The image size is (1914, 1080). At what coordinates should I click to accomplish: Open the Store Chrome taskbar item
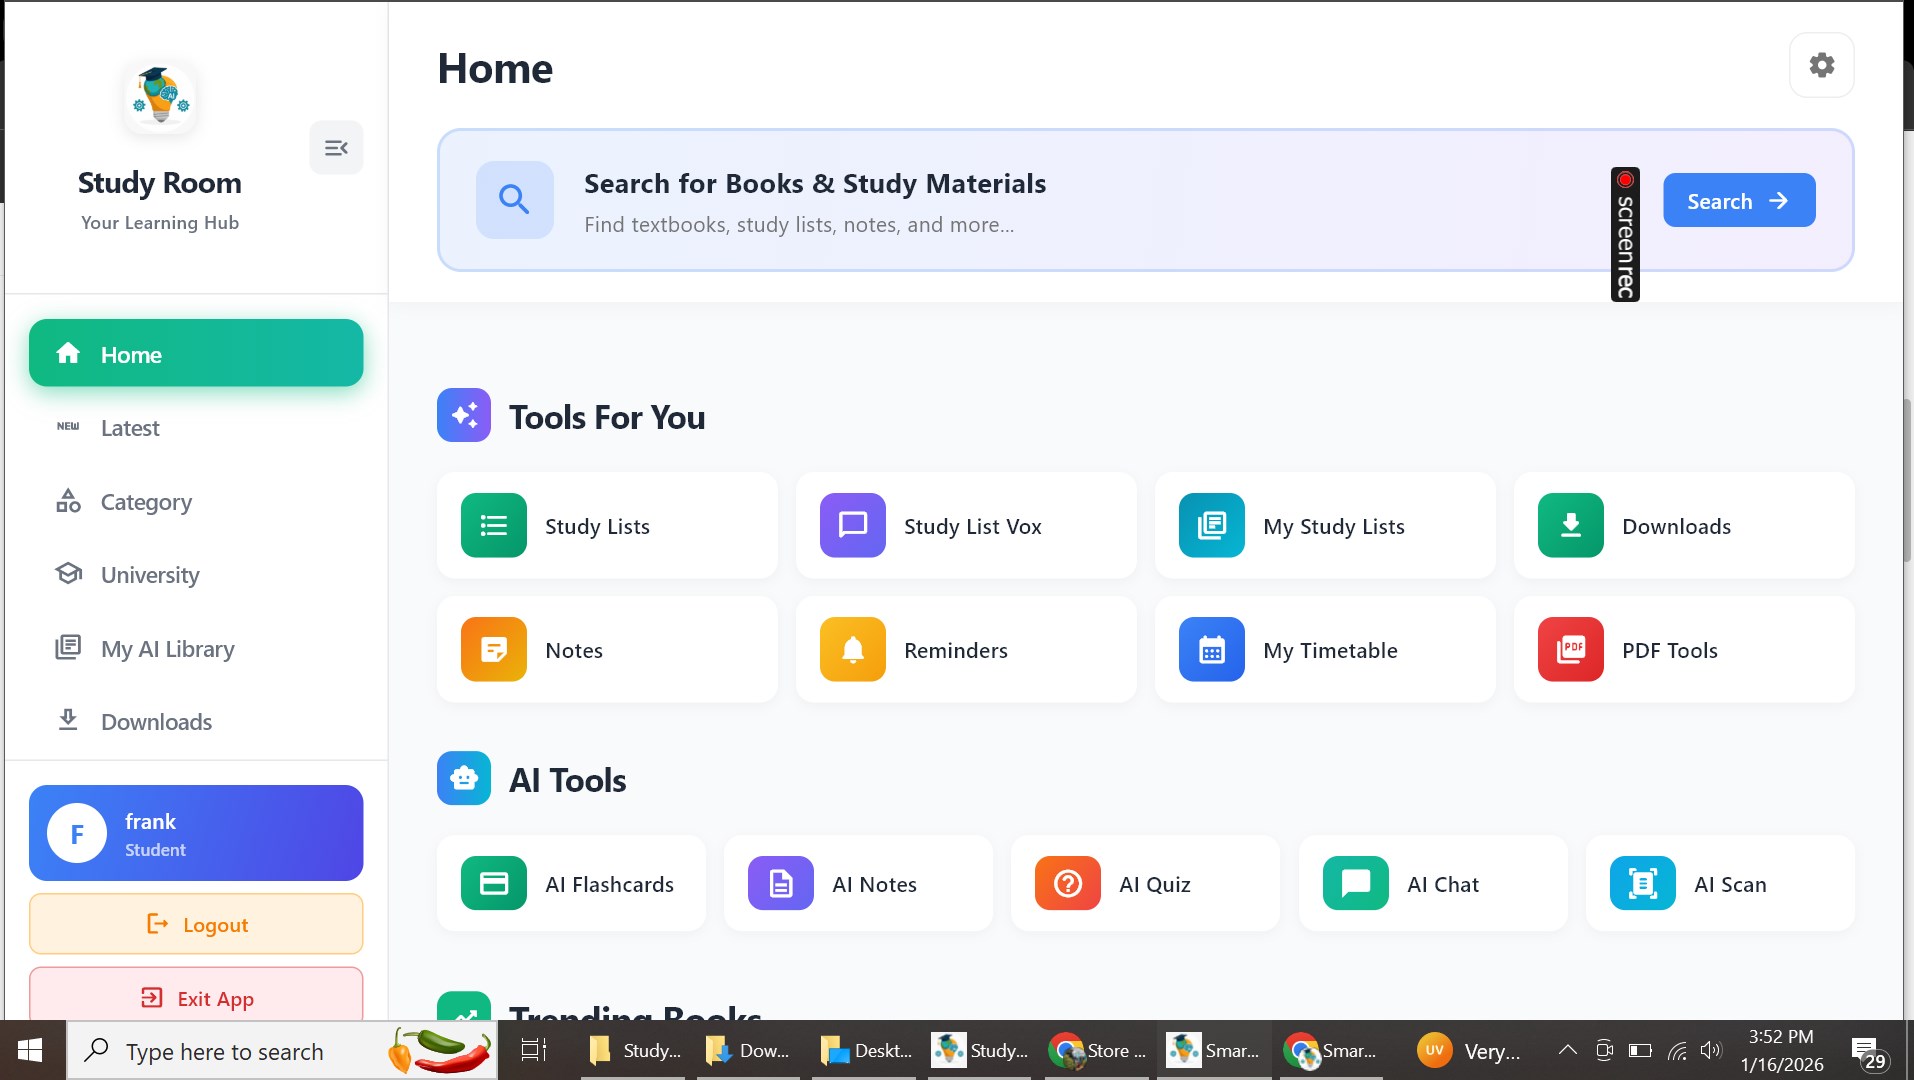click(1097, 1050)
